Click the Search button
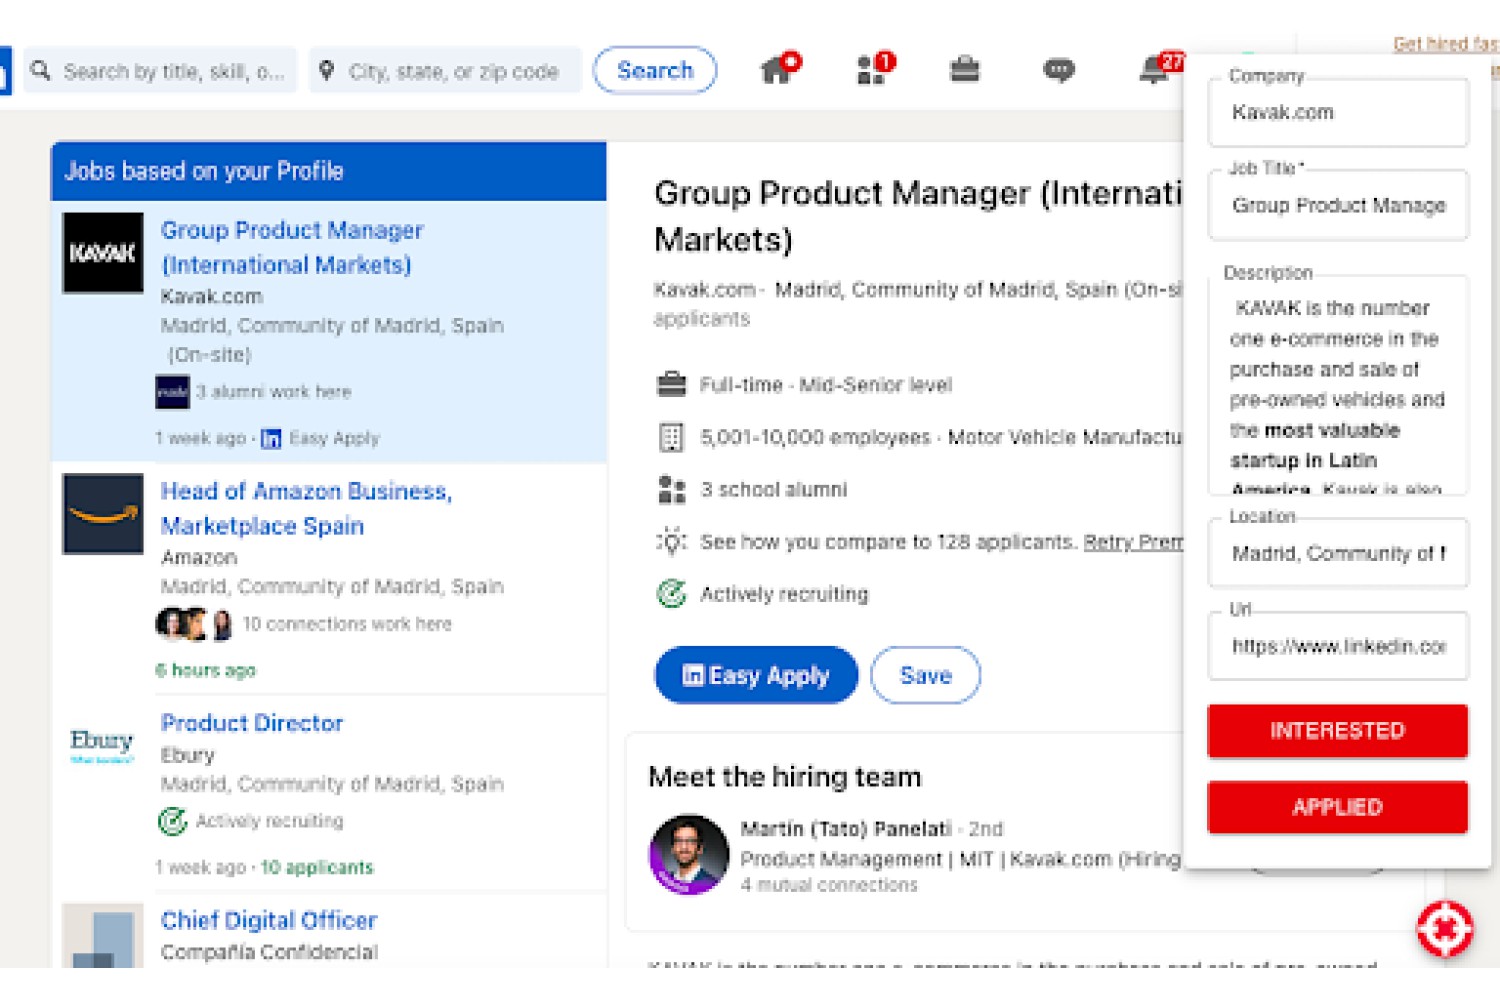Viewport: 1500px width, 1000px height. click(655, 70)
